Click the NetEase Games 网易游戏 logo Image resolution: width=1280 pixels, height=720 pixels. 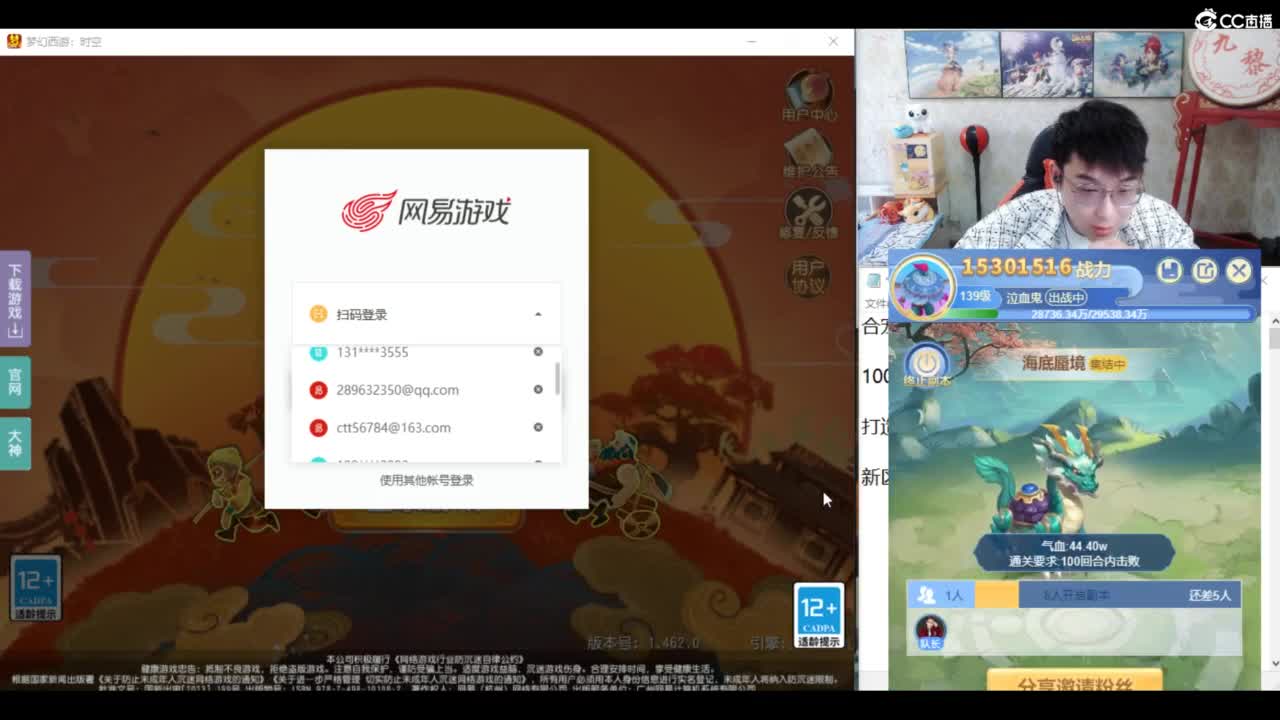pos(426,211)
